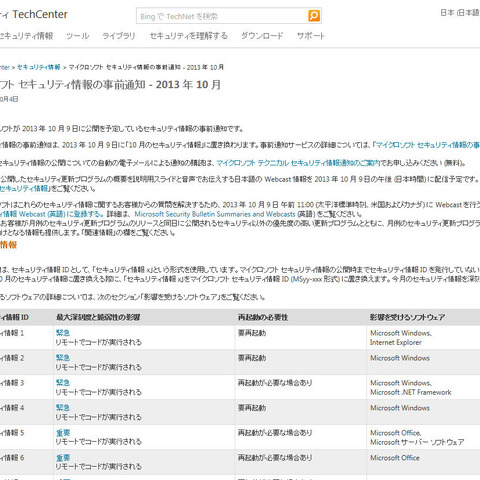
Task: Click 緊急 link in bulletin 3 row
Action: tap(63, 383)
